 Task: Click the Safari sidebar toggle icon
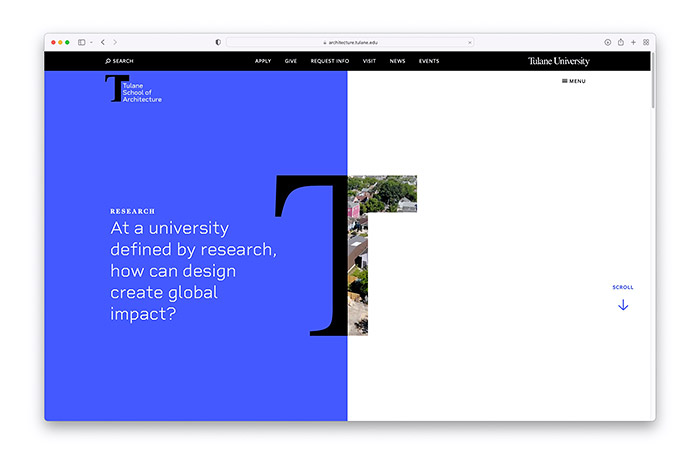click(x=81, y=42)
